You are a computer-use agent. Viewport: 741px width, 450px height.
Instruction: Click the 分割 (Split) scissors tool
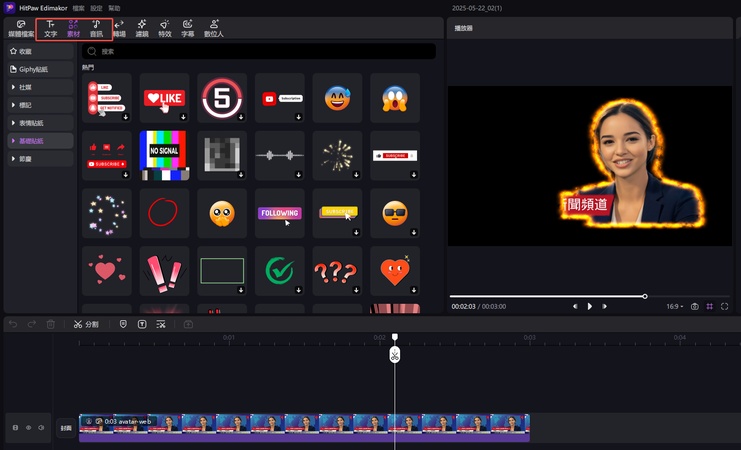tap(86, 324)
